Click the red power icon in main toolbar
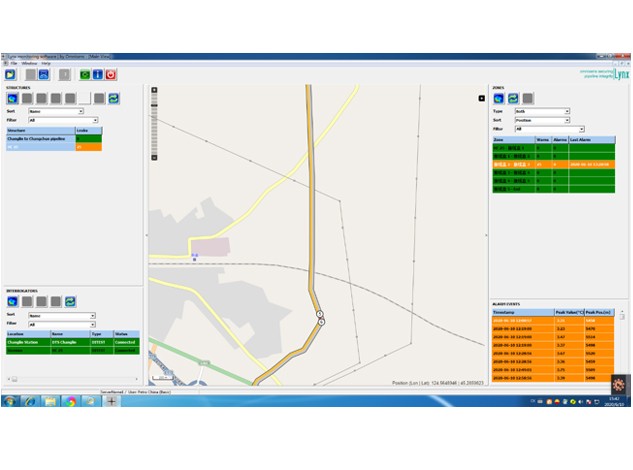 click(111, 74)
